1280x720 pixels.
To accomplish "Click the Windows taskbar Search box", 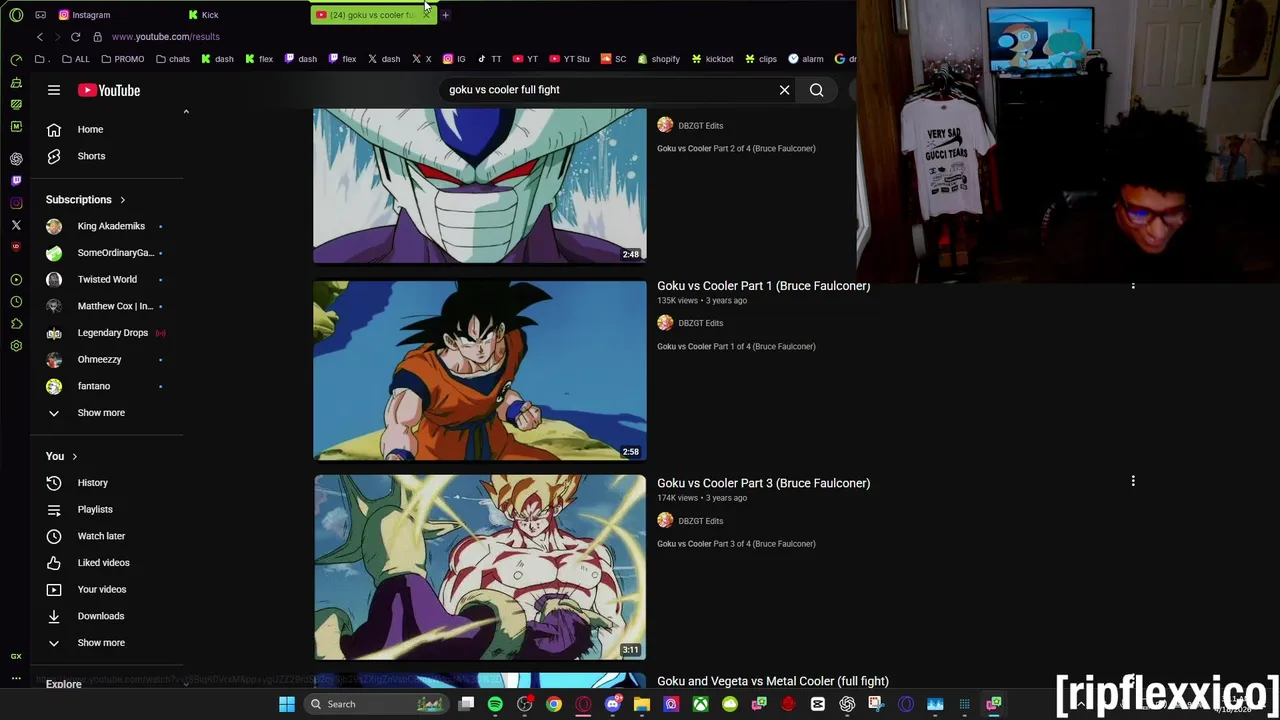I will coord(375,704).
